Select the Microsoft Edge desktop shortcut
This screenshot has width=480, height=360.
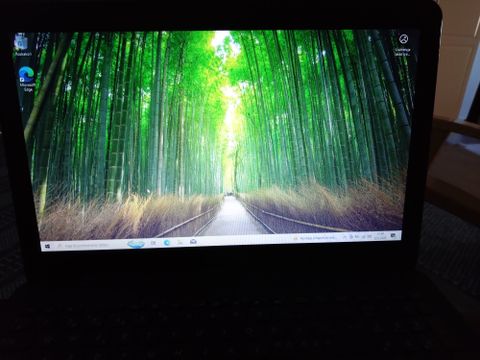27,79
